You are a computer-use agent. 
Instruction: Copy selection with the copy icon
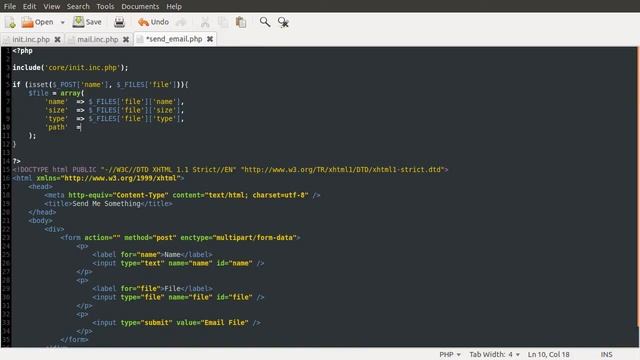pos(223,22)
